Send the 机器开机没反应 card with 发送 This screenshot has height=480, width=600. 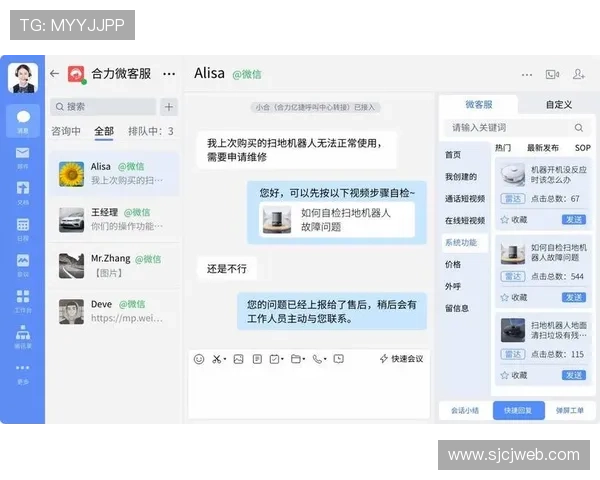(x=574, y=220)
